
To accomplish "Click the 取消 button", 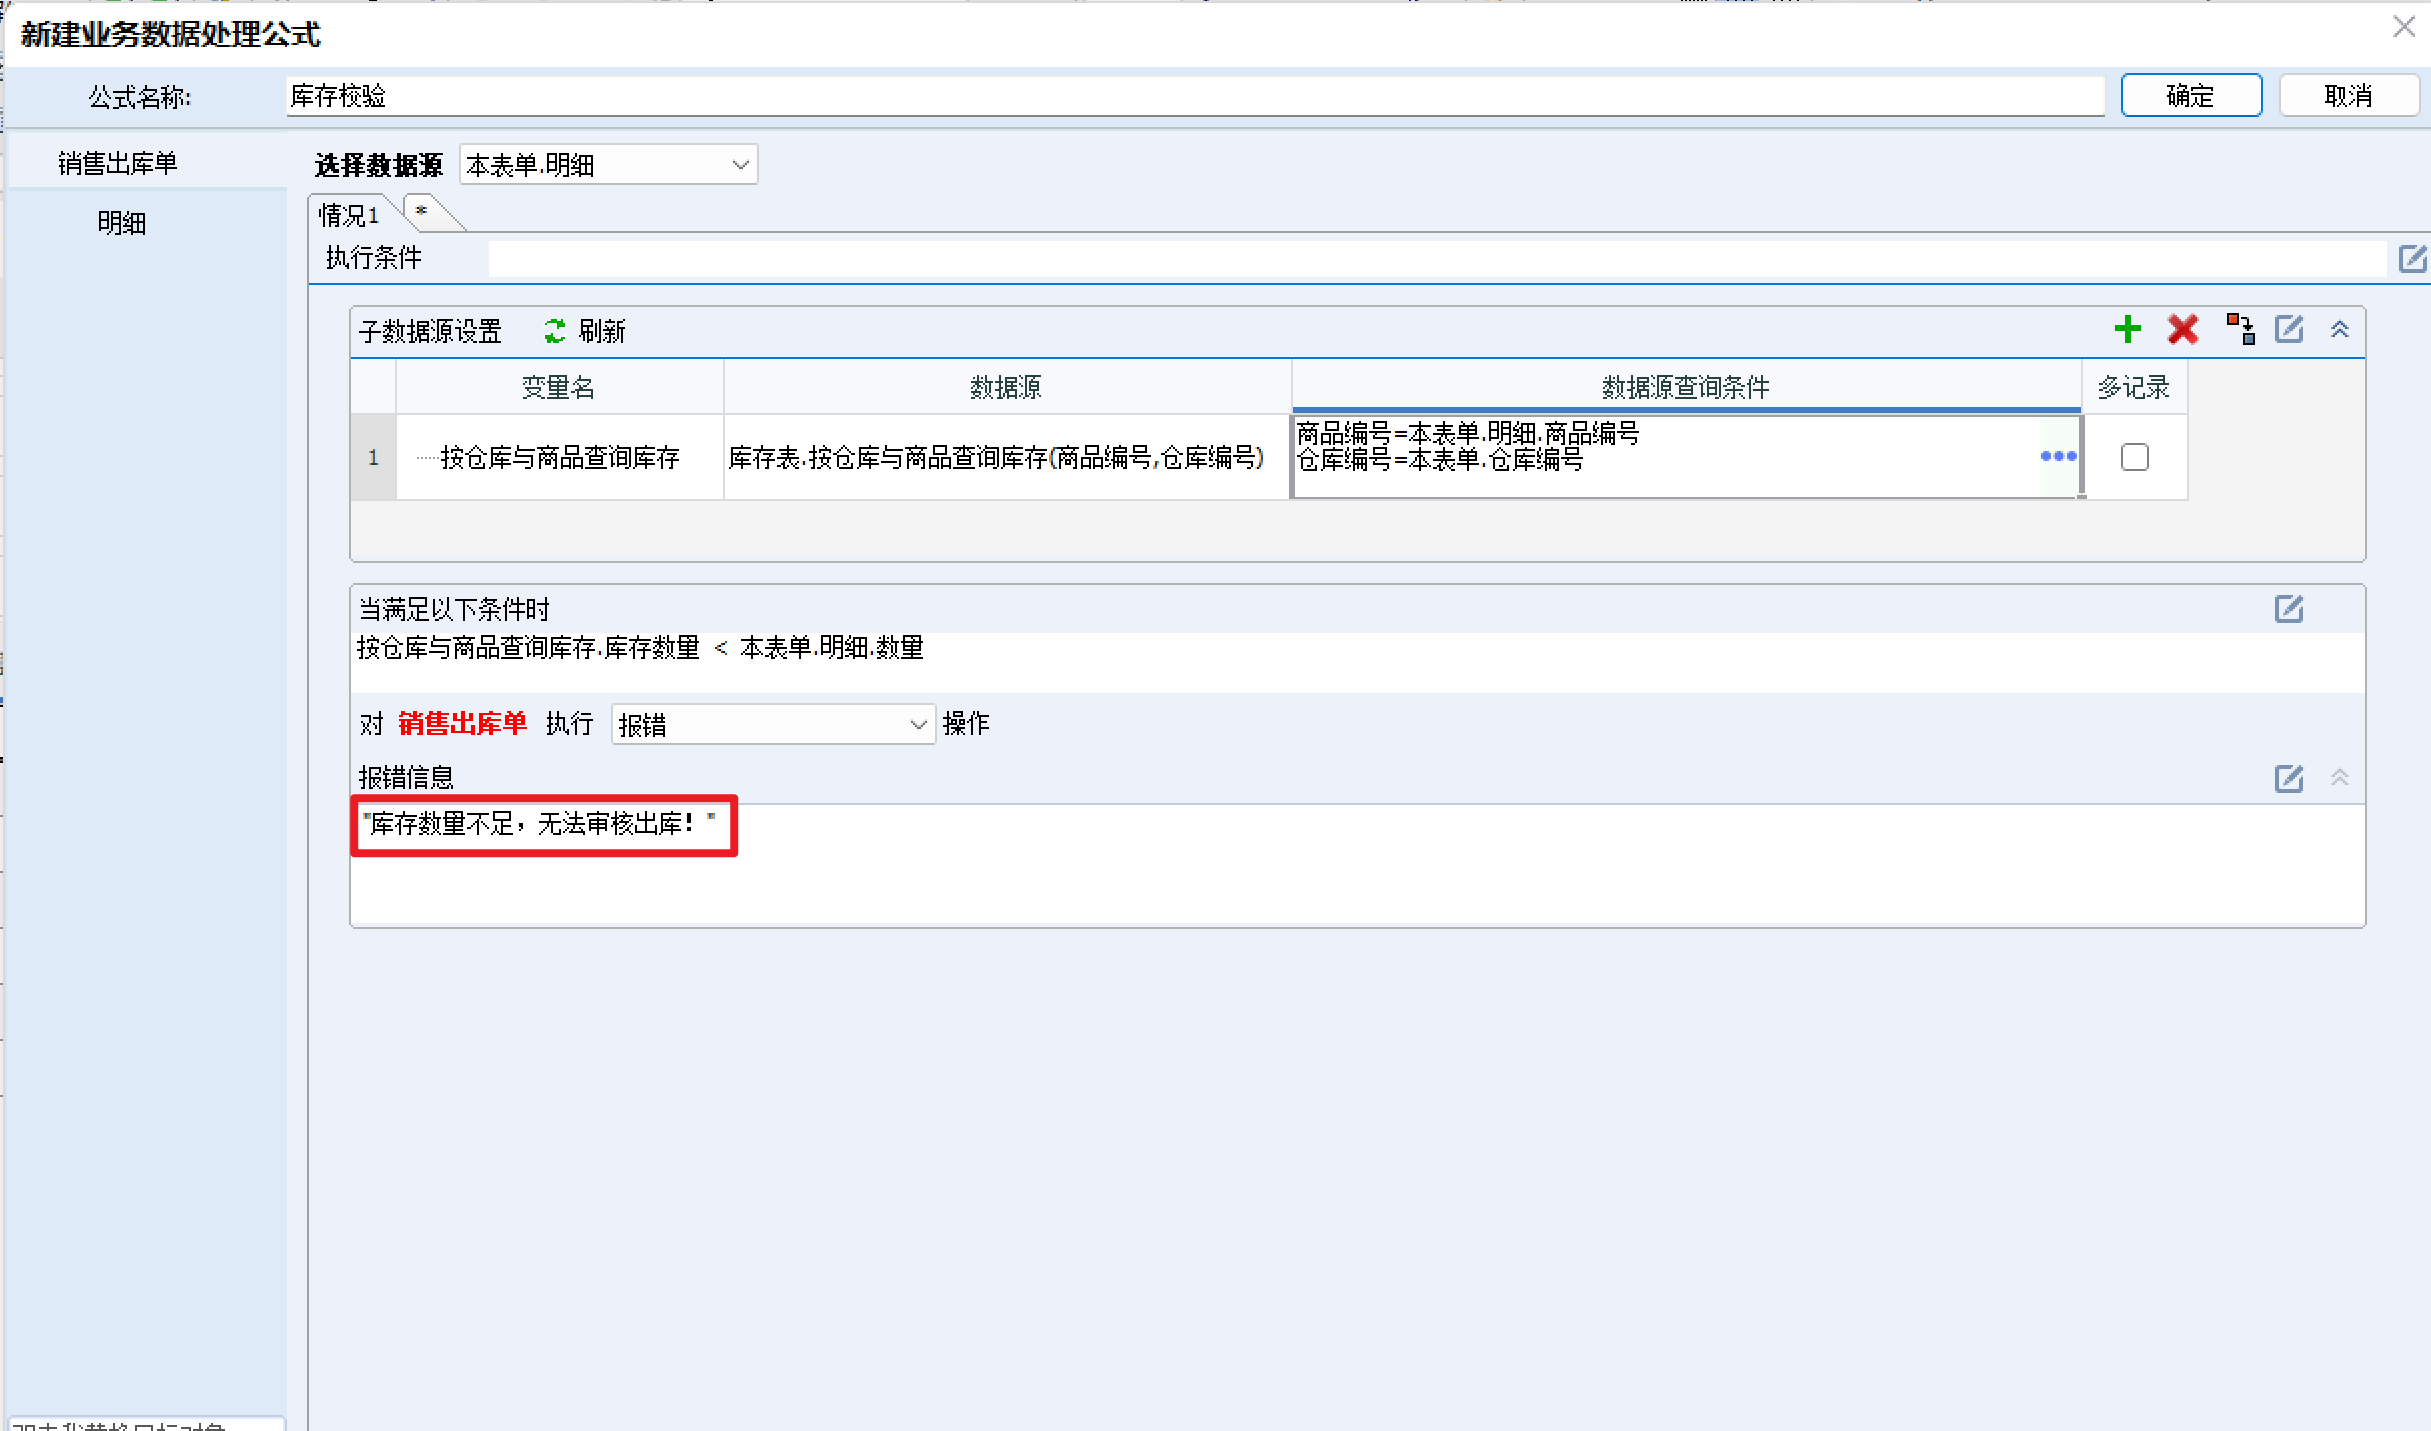I will coord(2349,96).
